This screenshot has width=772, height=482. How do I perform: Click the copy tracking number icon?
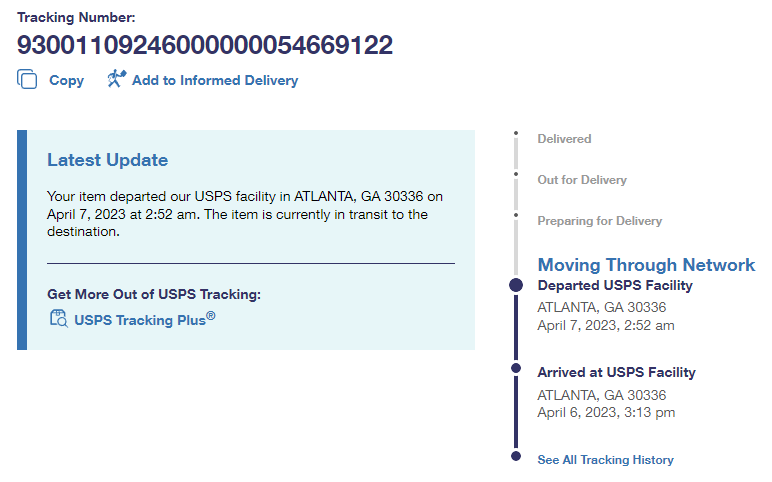pyautogui.click(x=28, y=80)
